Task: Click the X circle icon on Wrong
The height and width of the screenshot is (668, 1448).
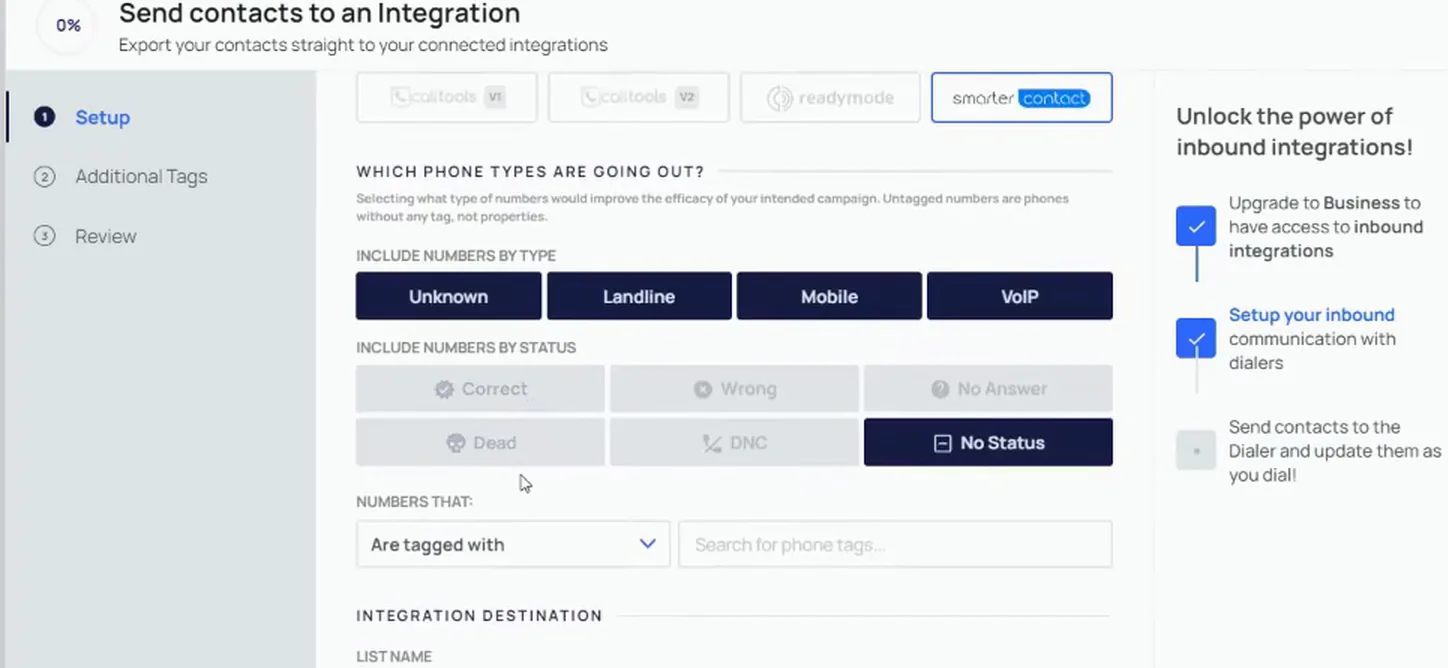Action: pos(703,389)
